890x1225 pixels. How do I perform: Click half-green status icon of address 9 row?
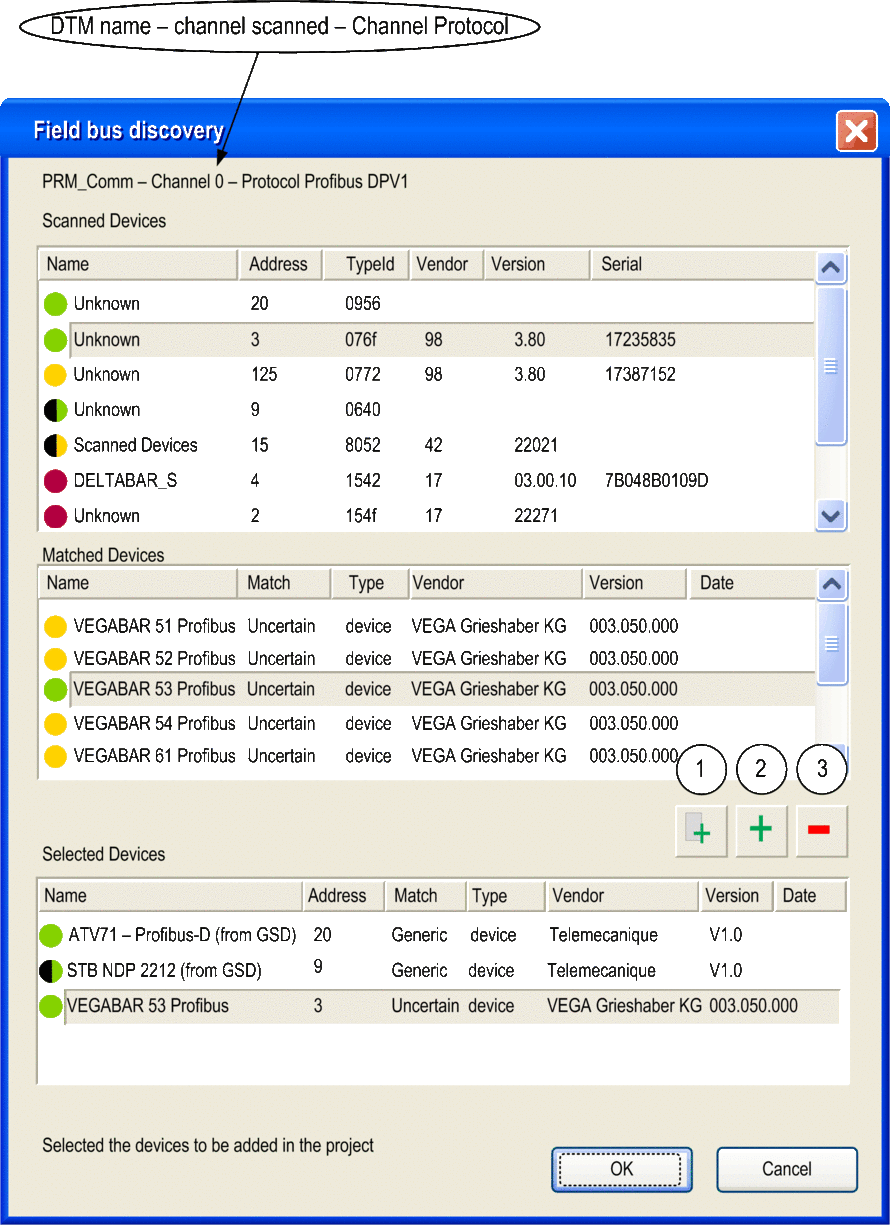55,410
